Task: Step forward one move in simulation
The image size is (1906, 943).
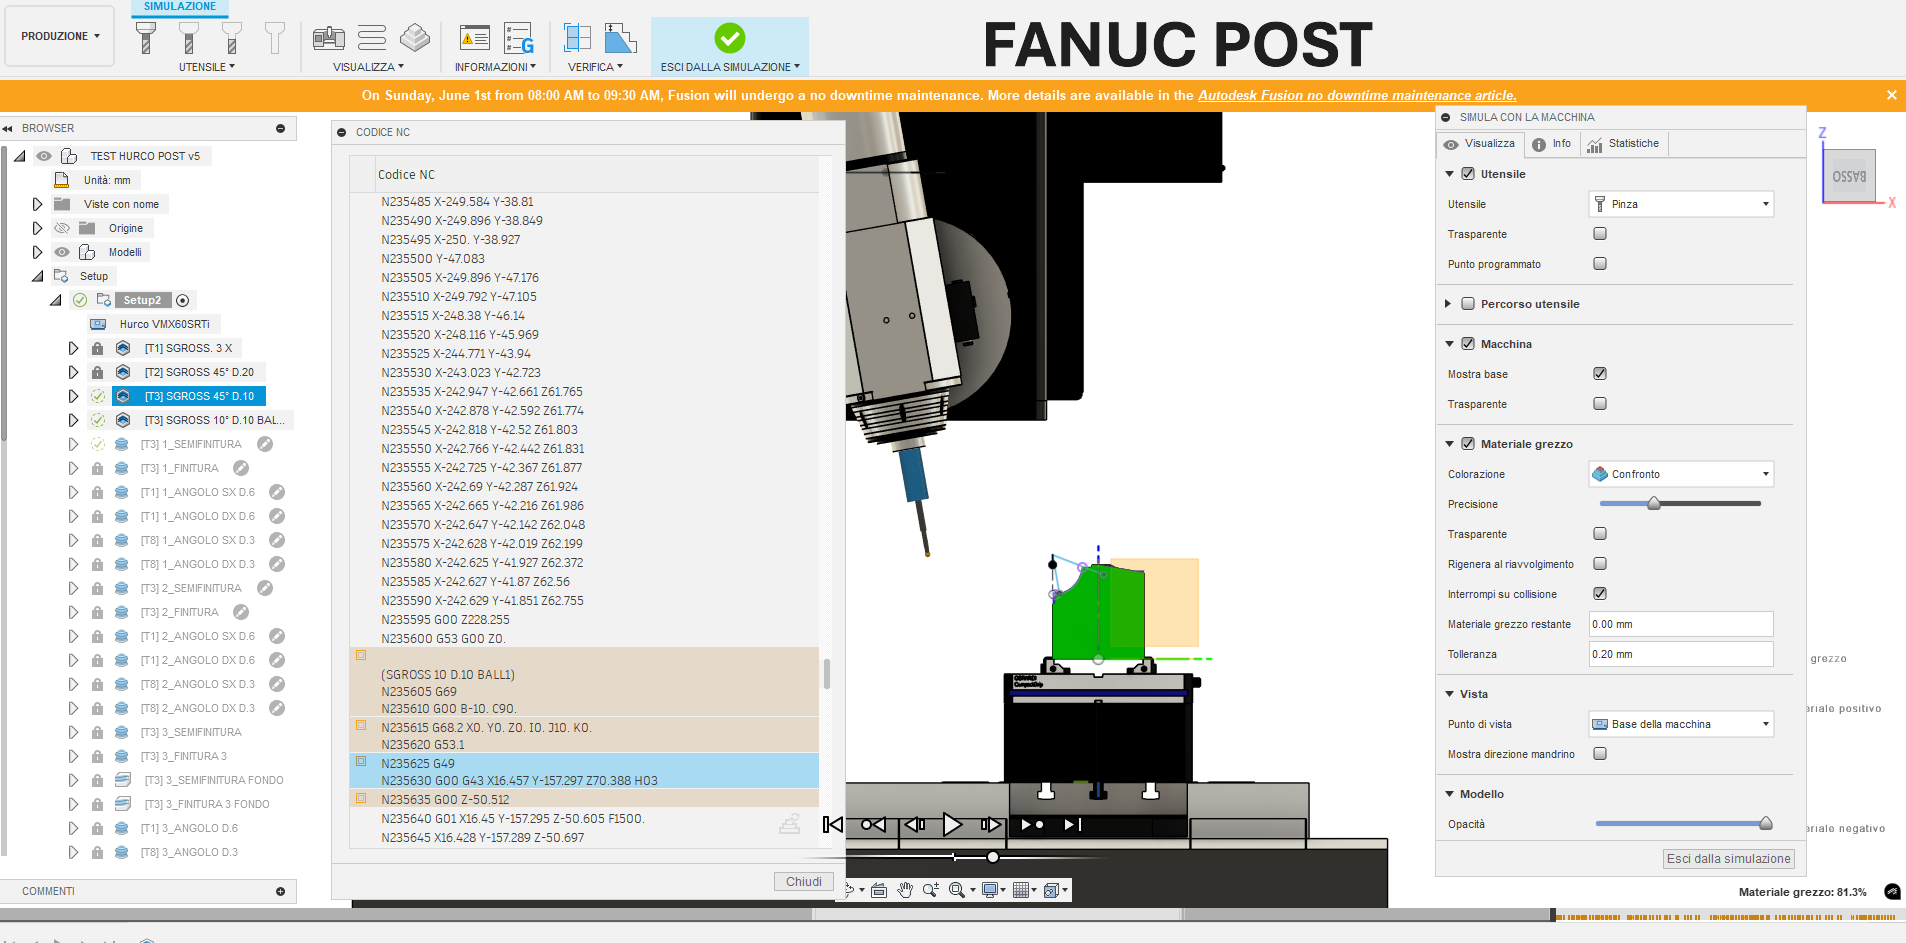Action: (990, 825)
